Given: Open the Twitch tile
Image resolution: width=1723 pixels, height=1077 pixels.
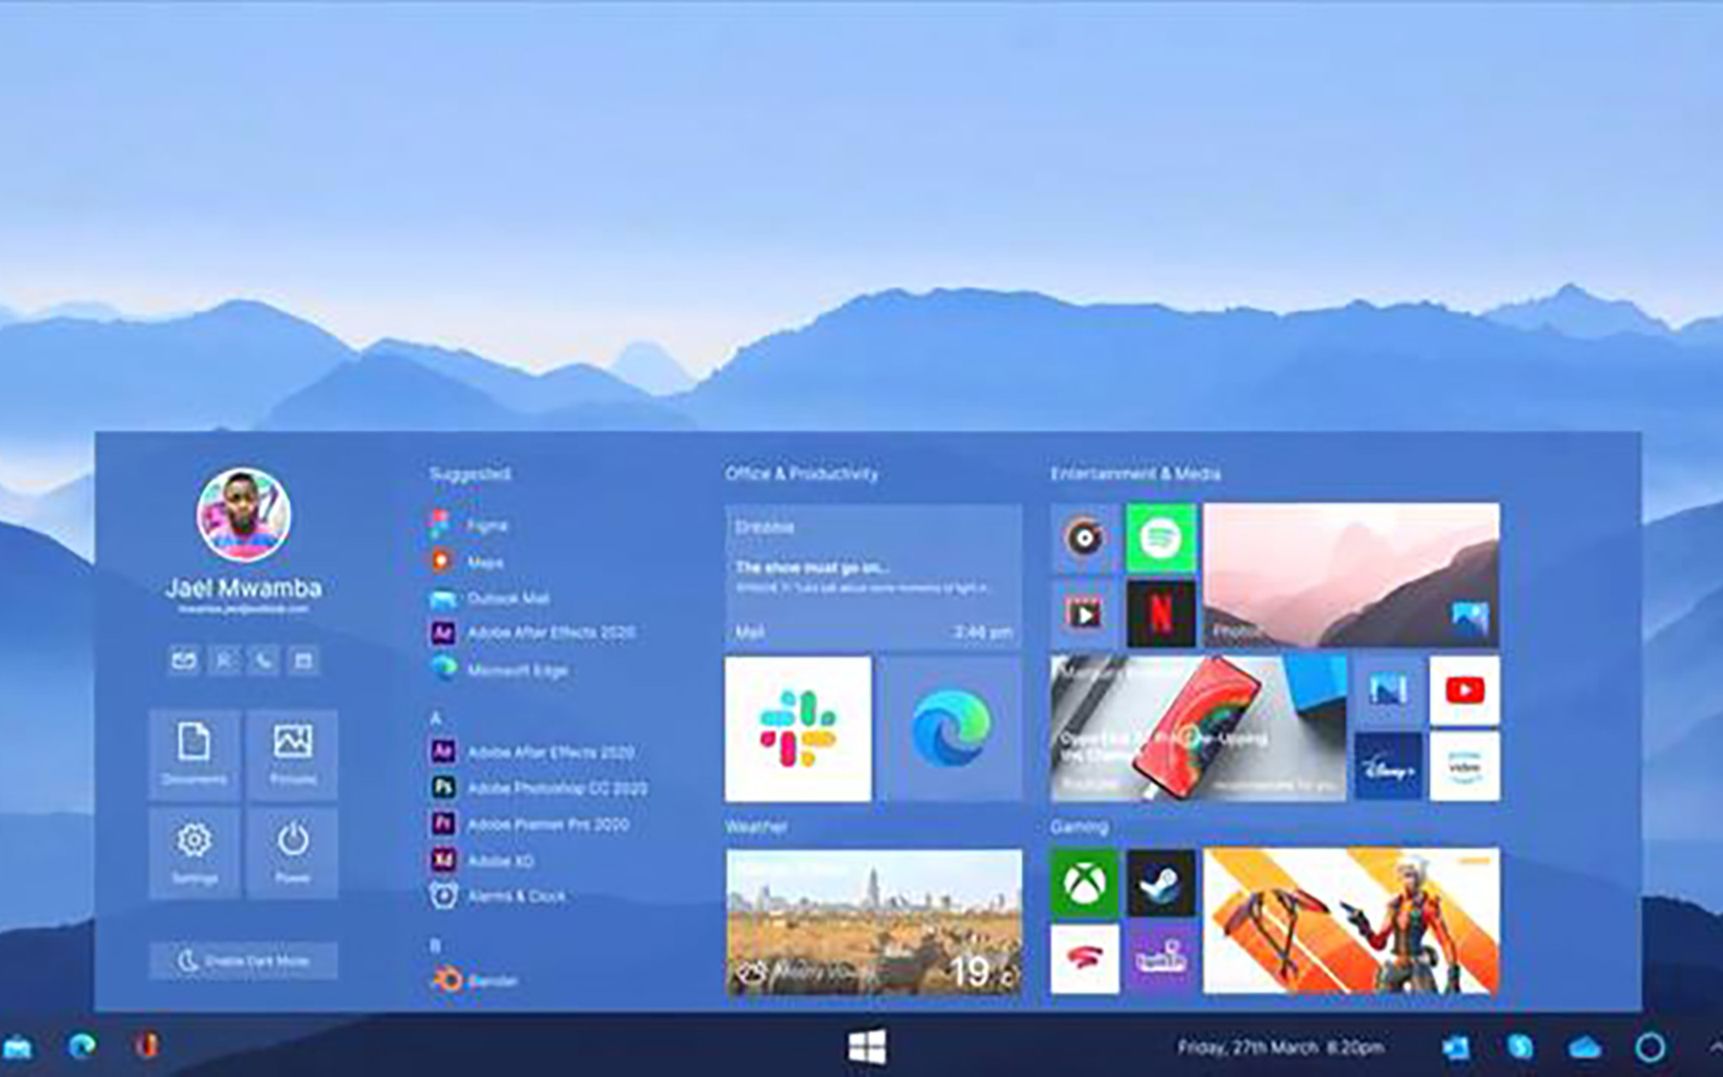Looking at the screenshot, I should [x=1161, y=960].
